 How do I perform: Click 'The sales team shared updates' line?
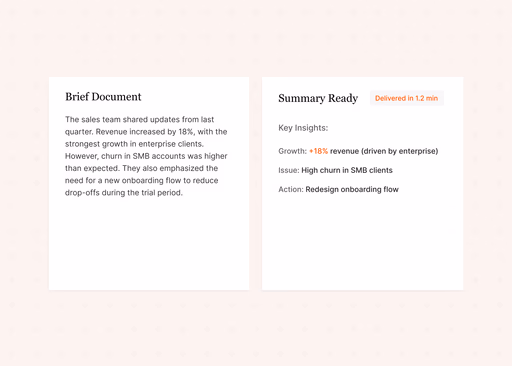coord(122,119)
